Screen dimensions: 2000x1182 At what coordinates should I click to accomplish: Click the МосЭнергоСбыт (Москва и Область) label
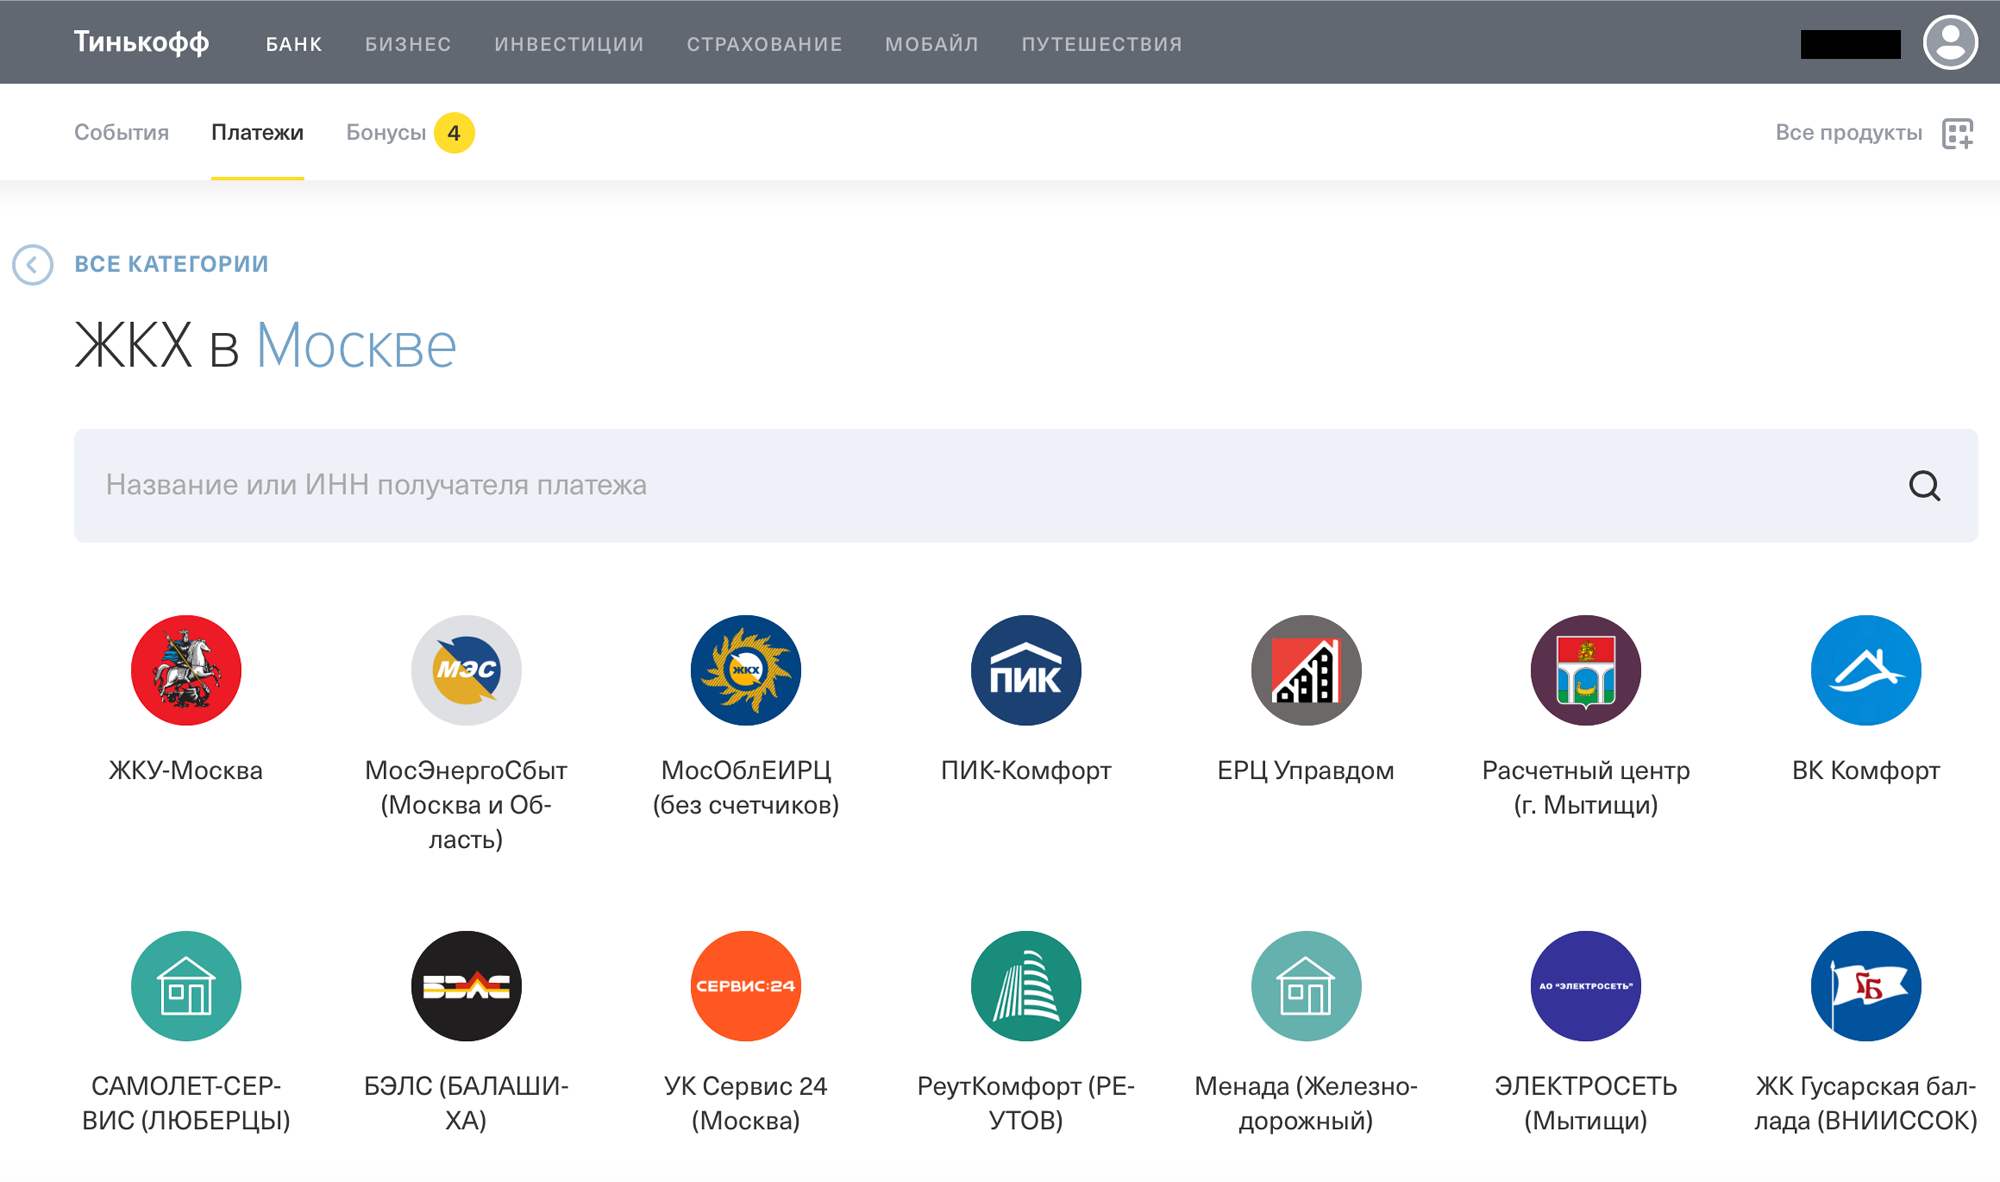[466, 804]
